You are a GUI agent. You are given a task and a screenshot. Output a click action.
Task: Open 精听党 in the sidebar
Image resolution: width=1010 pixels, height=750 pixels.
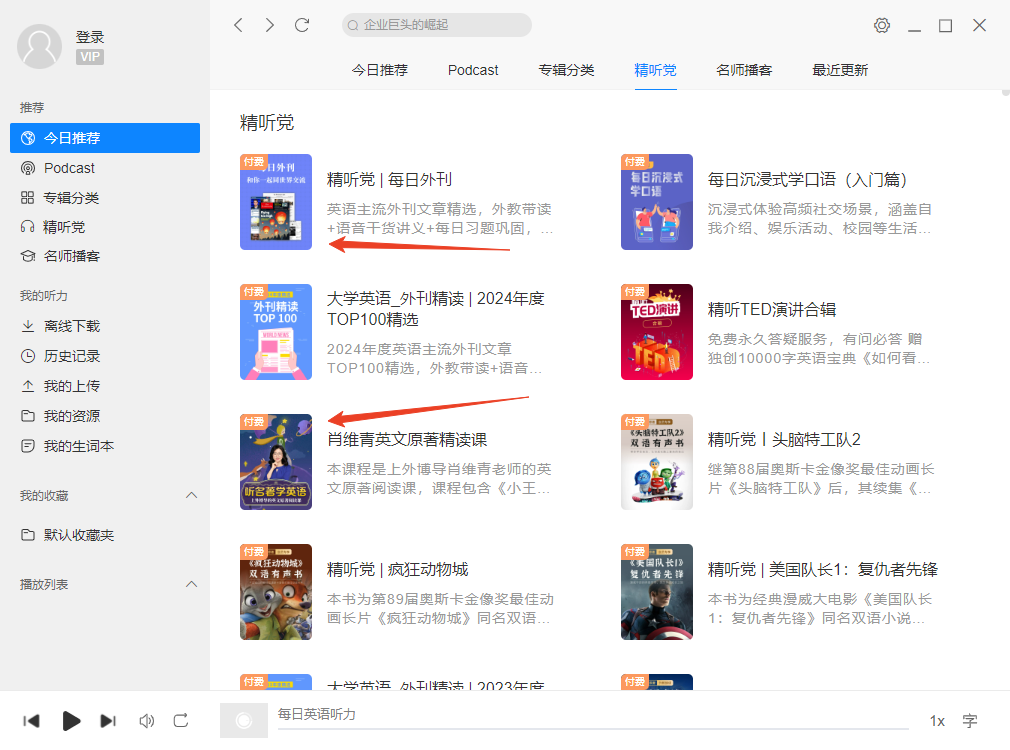pyautogui.click(x=105, y=227)
